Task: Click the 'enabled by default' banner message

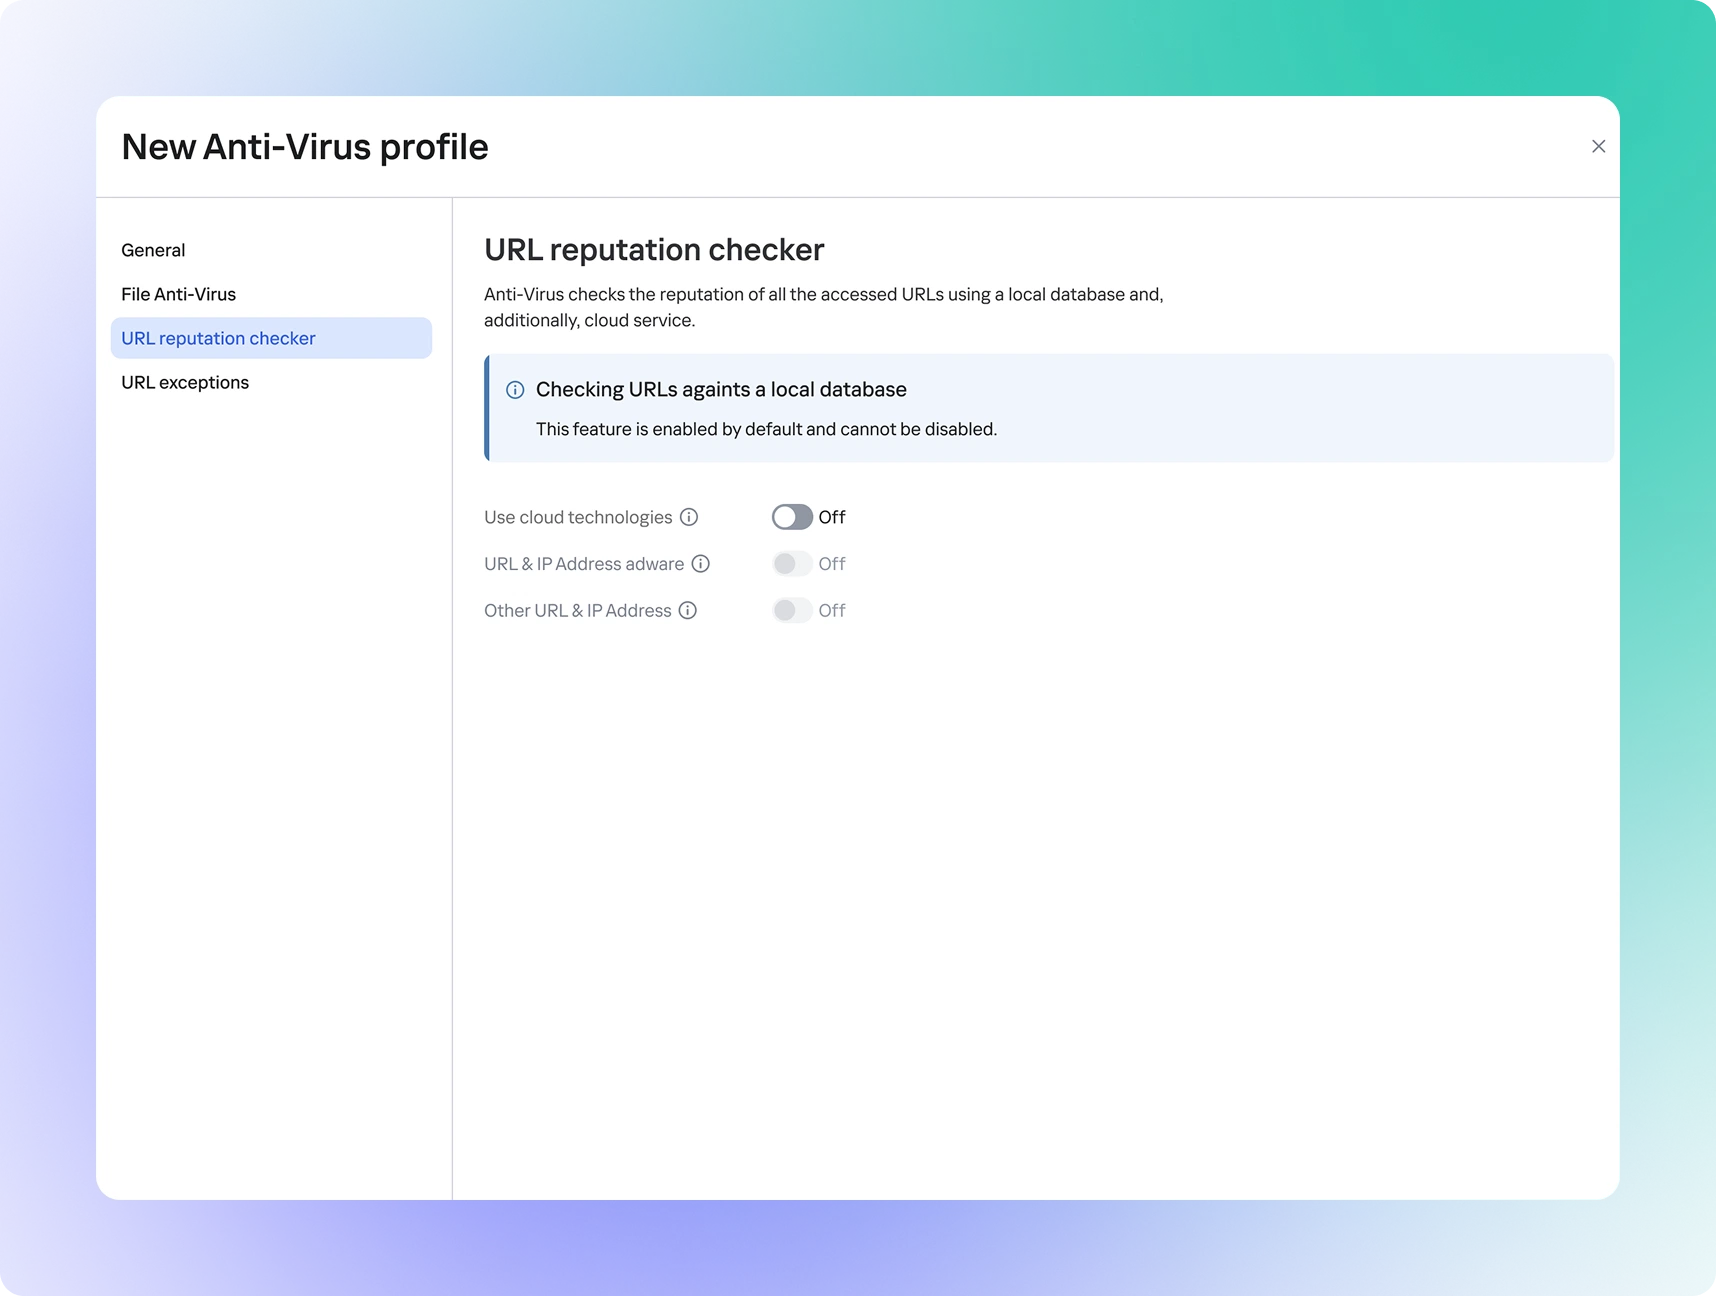Action: click(x=766, y=429)
